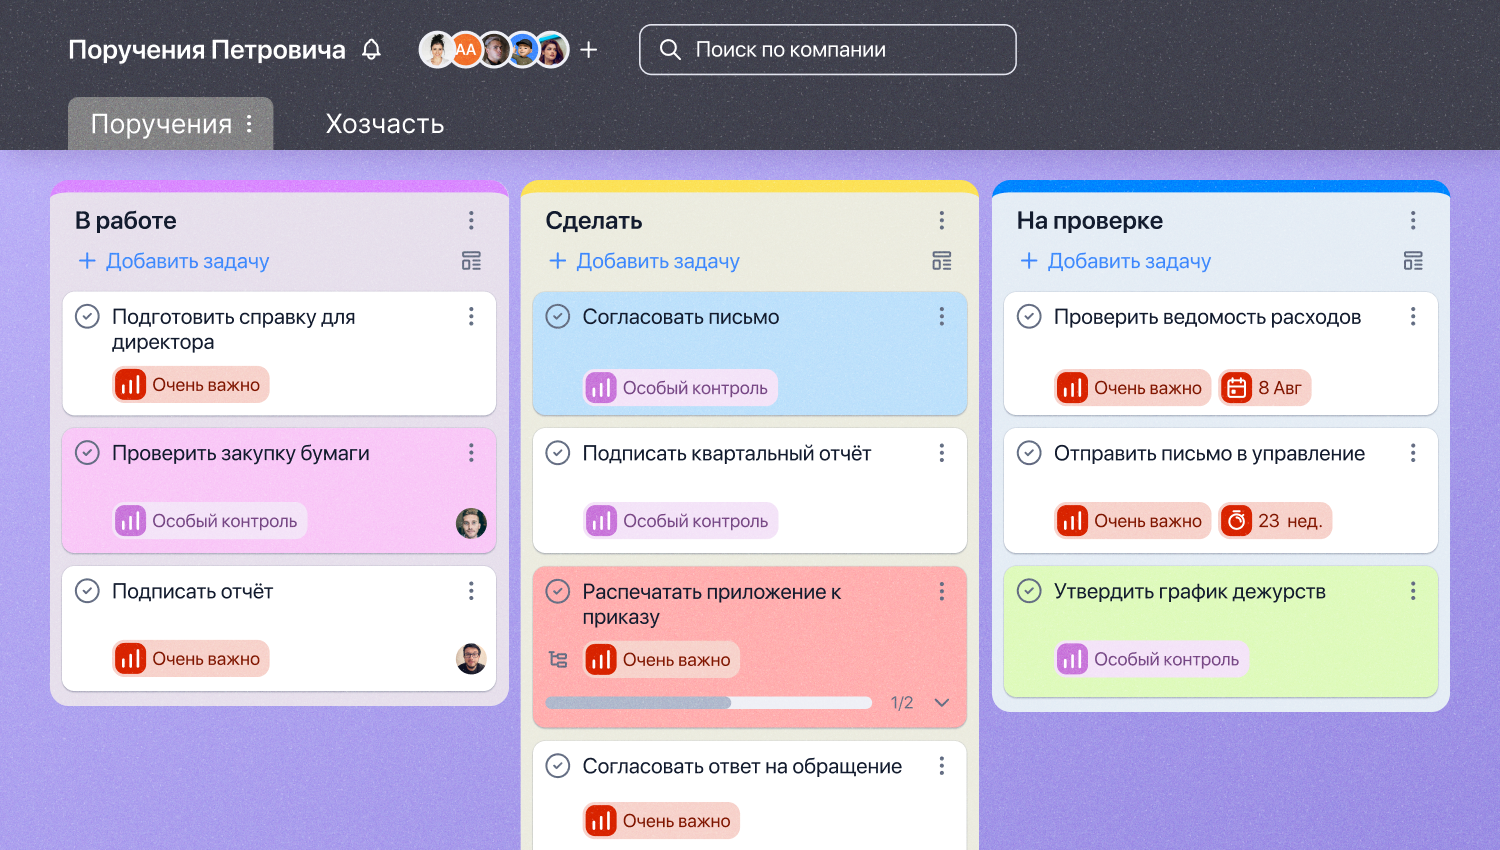Click the notification bell next to board title
The image size is (1500, 850).
pyautogui.click(x=371, y=49)
